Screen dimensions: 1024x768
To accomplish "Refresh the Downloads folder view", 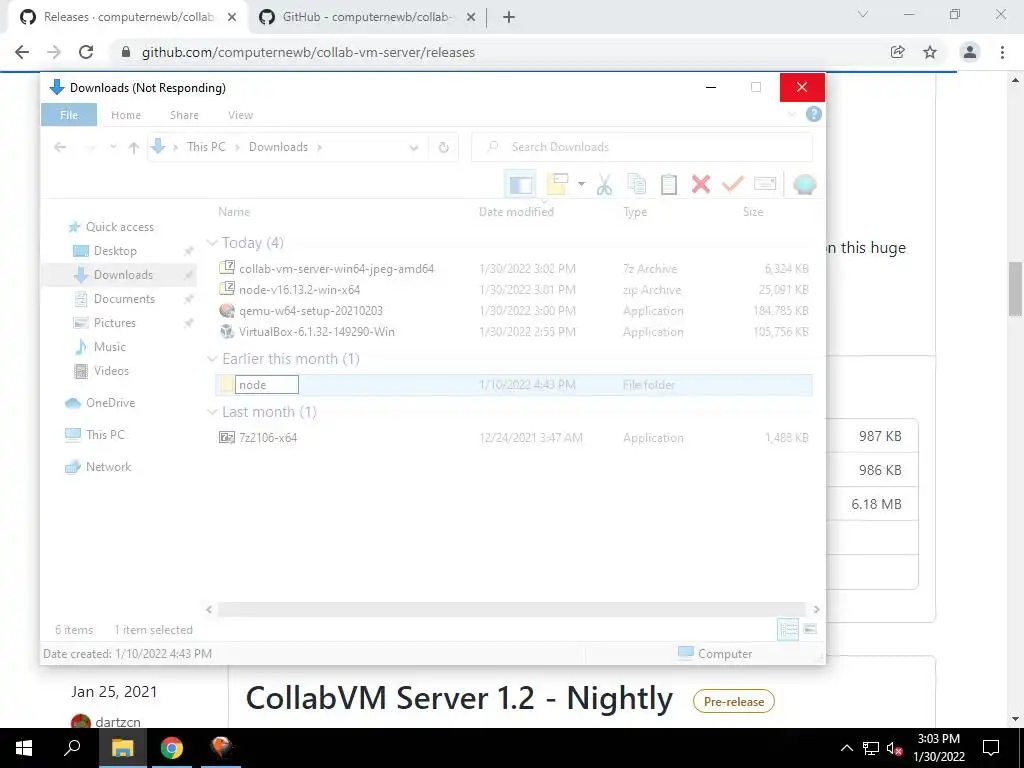I will [443, 148].
